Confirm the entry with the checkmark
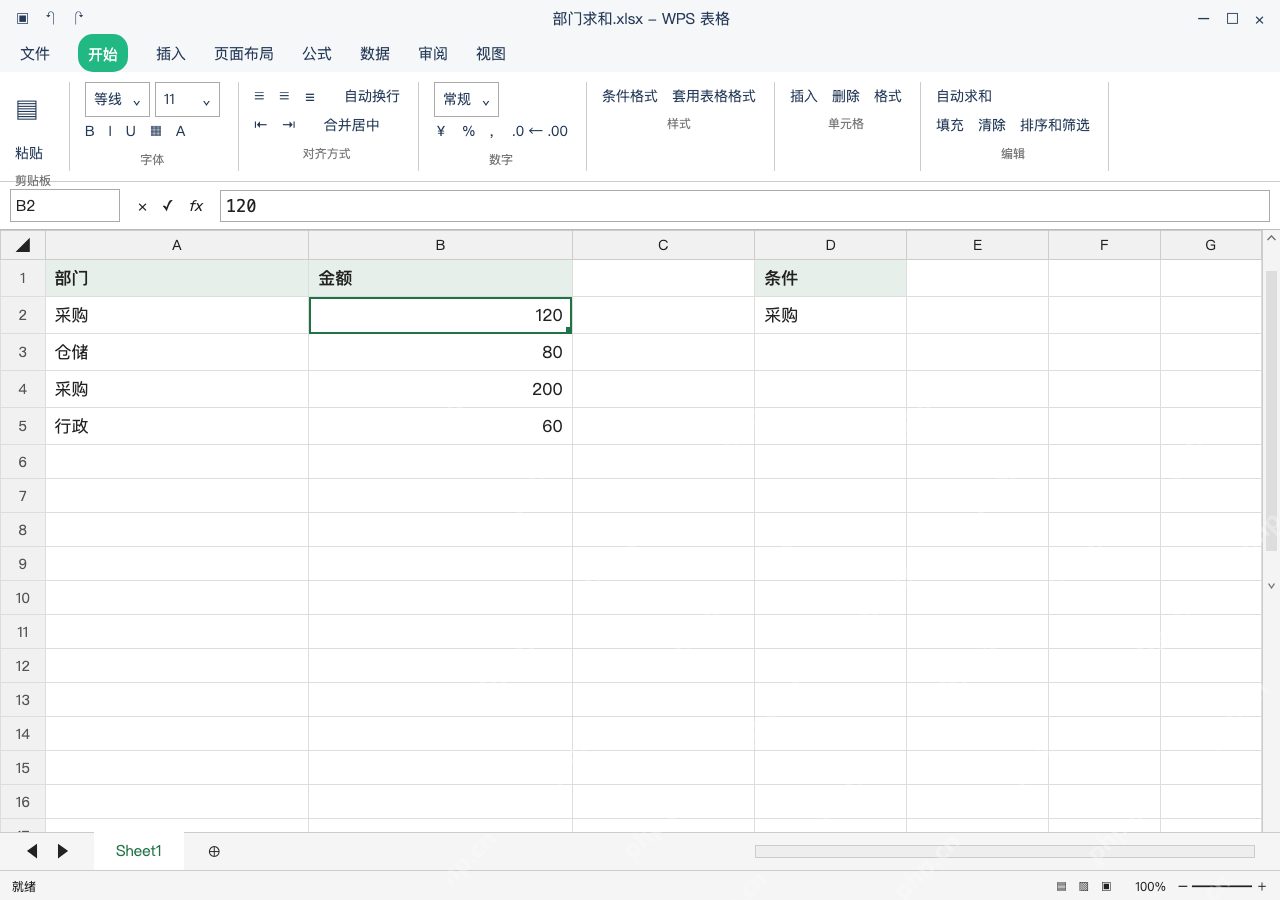 coord(167,206)
